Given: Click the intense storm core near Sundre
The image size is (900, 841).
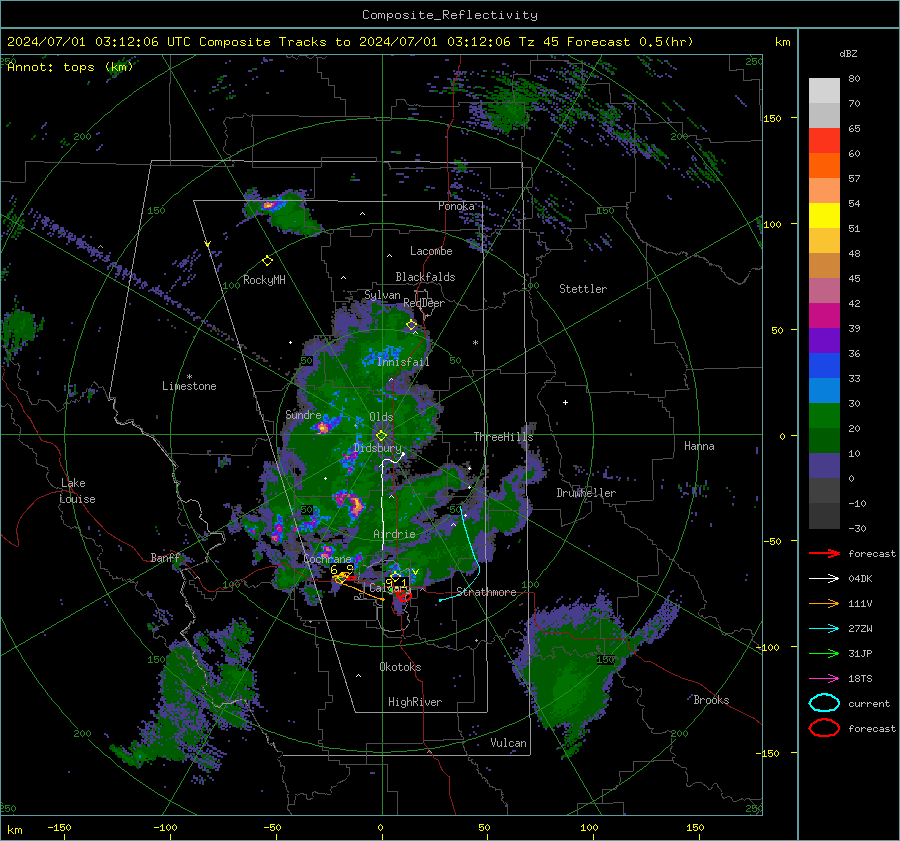Looking at the screenshot, I should pos(323,428).
